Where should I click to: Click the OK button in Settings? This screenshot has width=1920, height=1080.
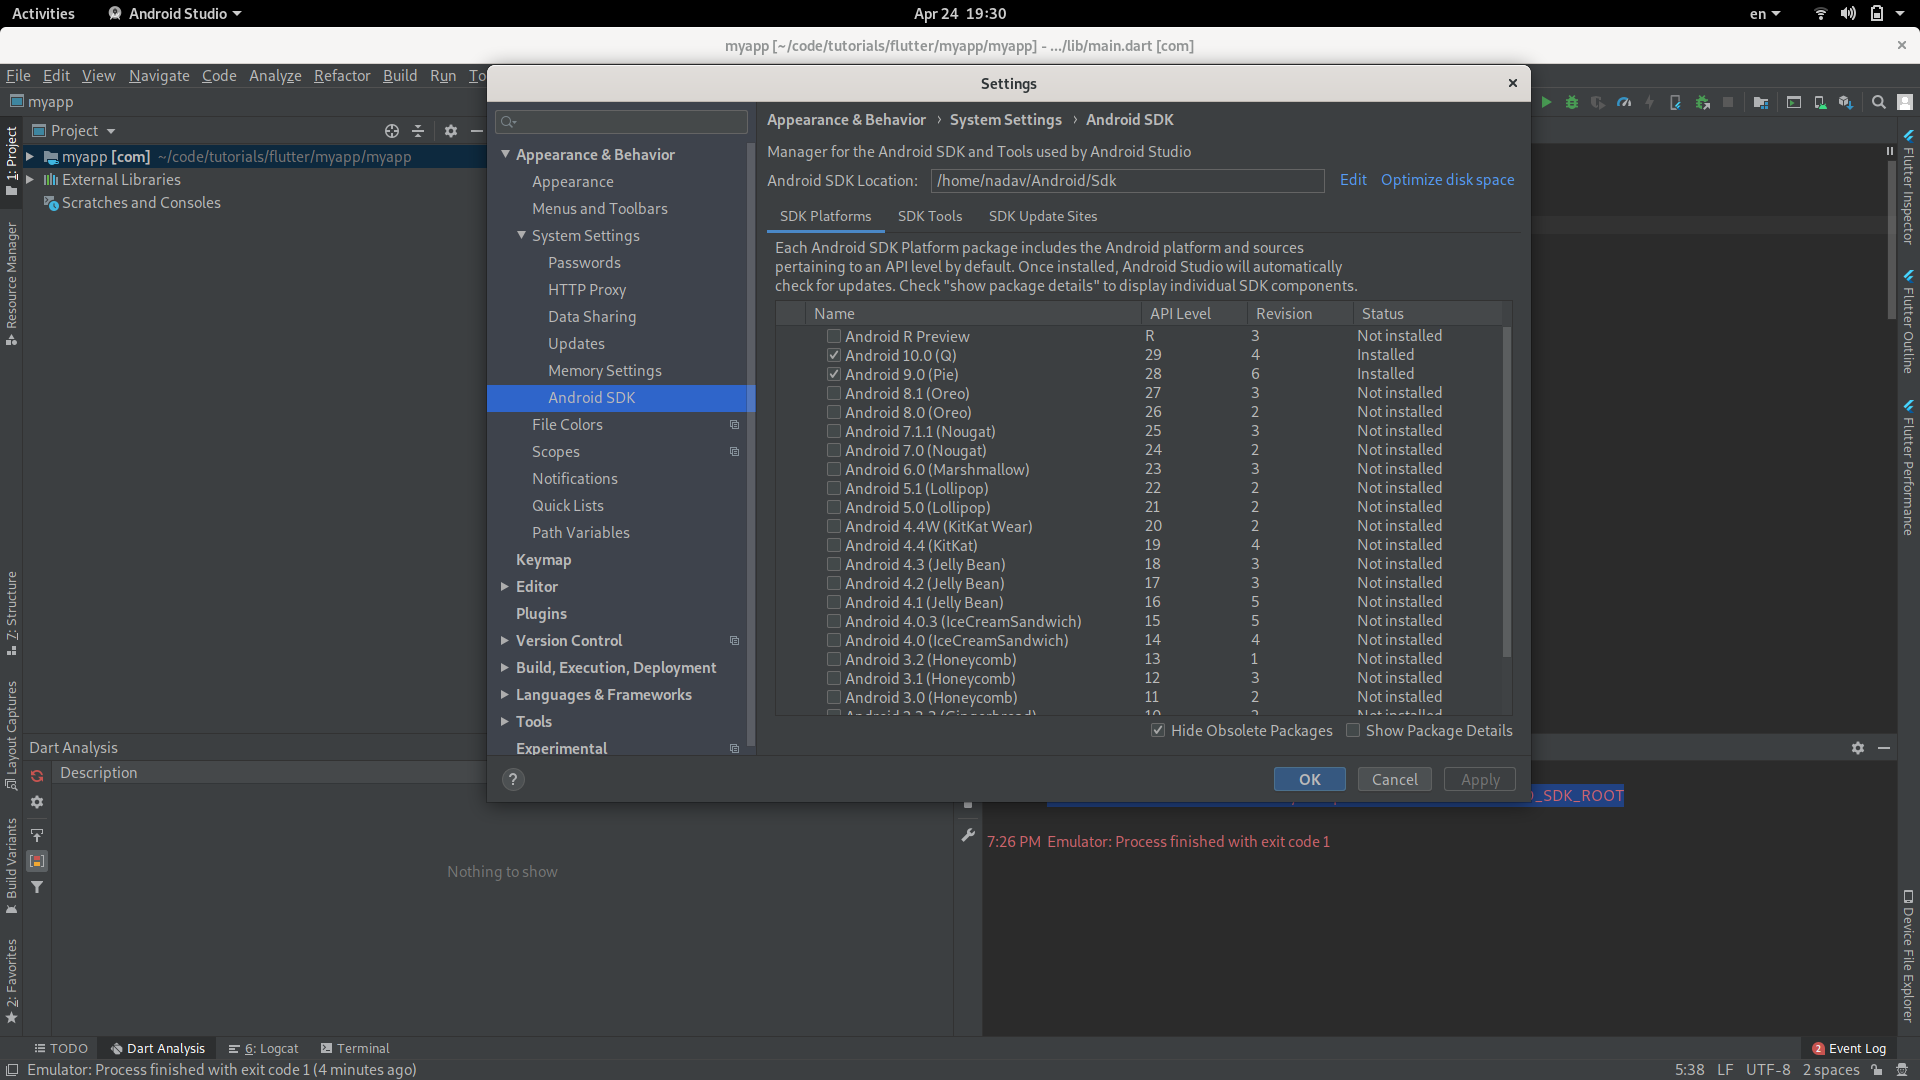[x=1310, y=780]
